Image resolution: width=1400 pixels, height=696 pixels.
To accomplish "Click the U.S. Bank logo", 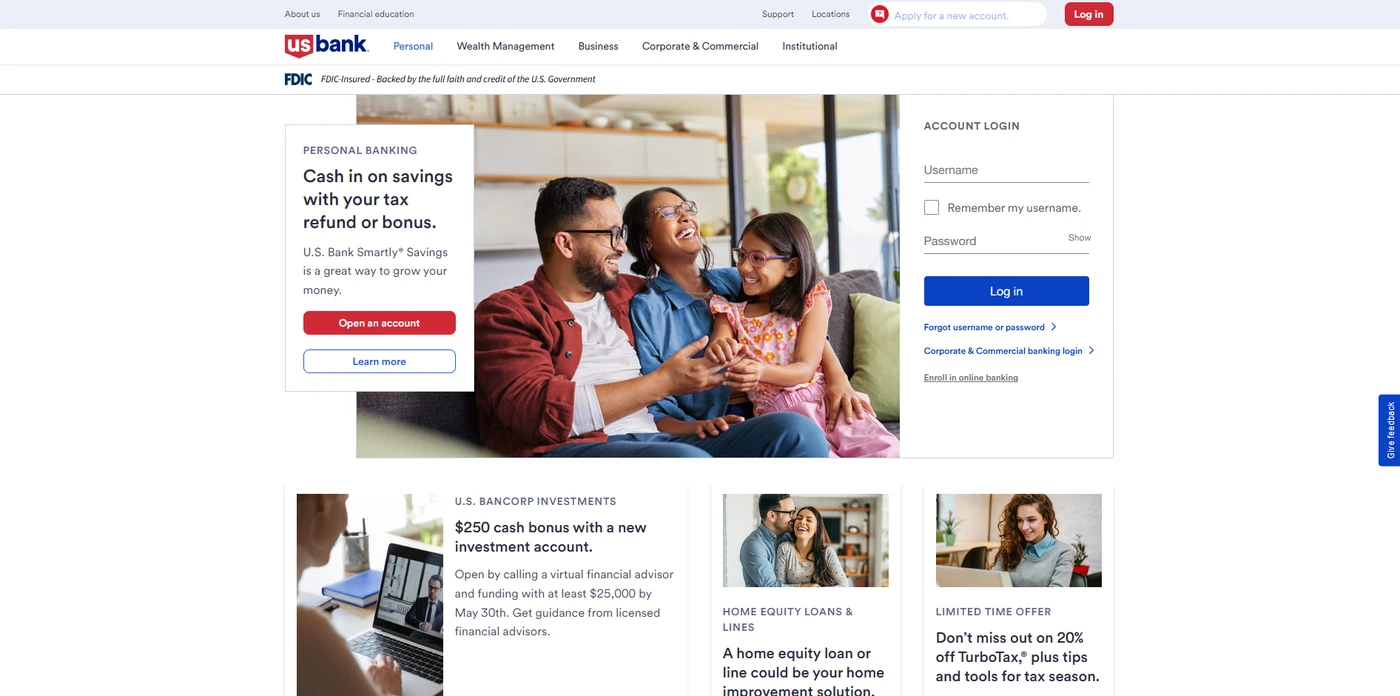I will click(326, 46).
